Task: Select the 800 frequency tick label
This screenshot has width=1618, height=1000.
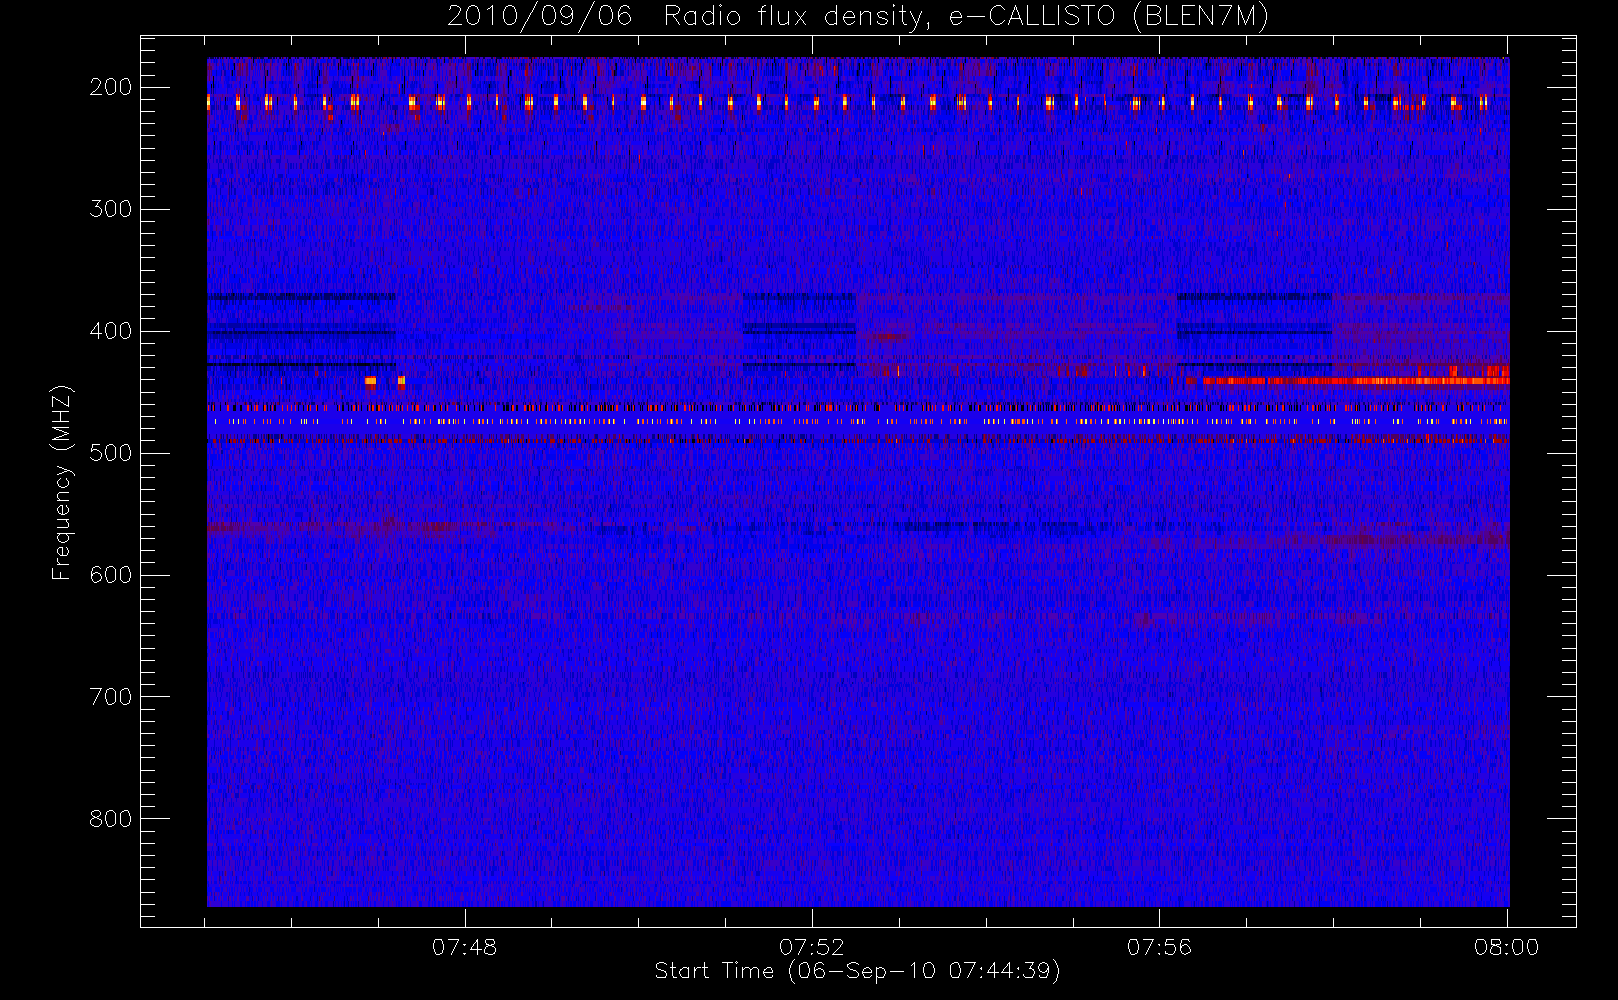Action: [x=111, y=819]
